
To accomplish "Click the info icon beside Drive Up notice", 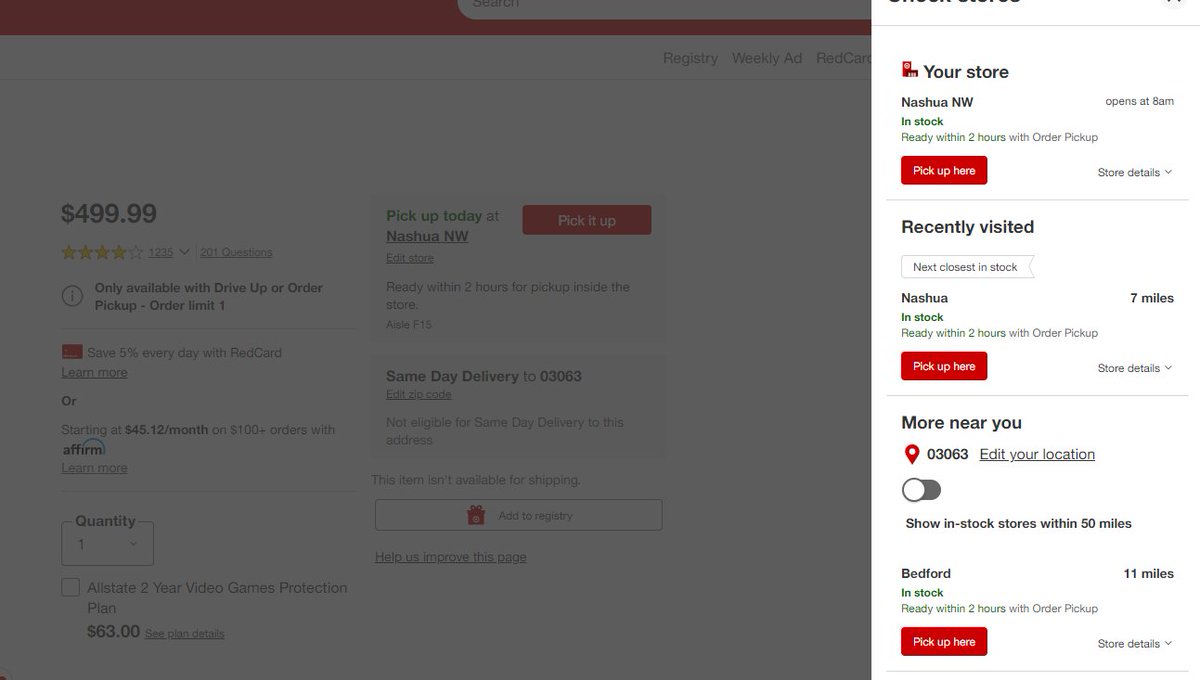I will point(72,296).
